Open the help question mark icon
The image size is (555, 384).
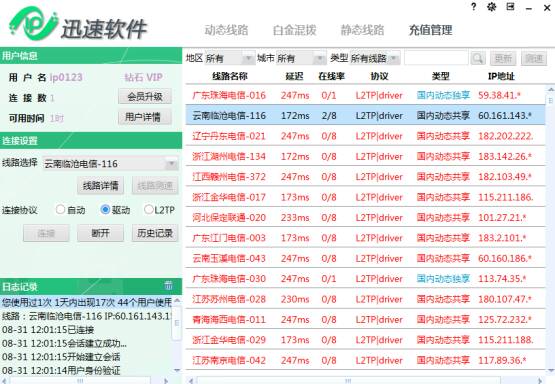click(474, 7)
